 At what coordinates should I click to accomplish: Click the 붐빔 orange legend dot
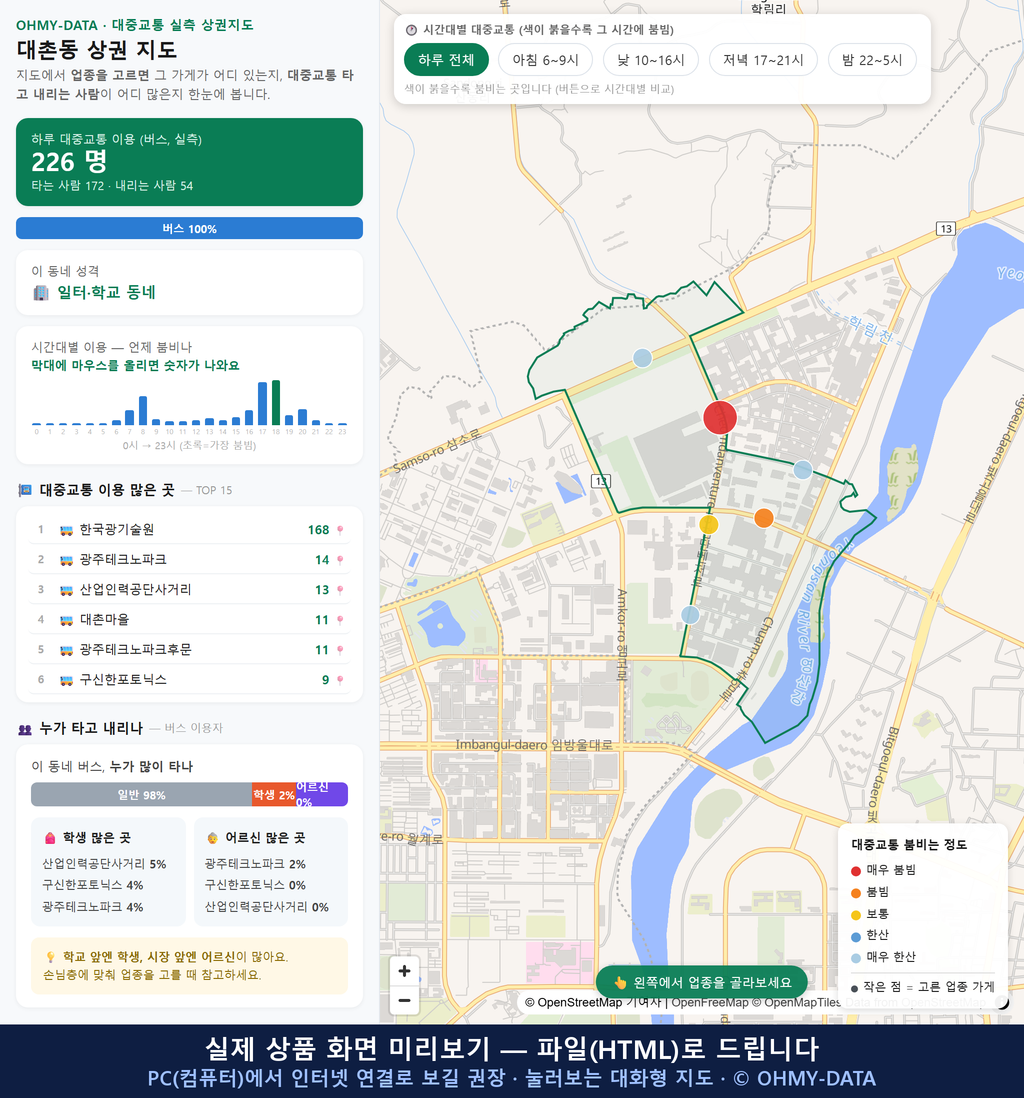coord(855,893)
